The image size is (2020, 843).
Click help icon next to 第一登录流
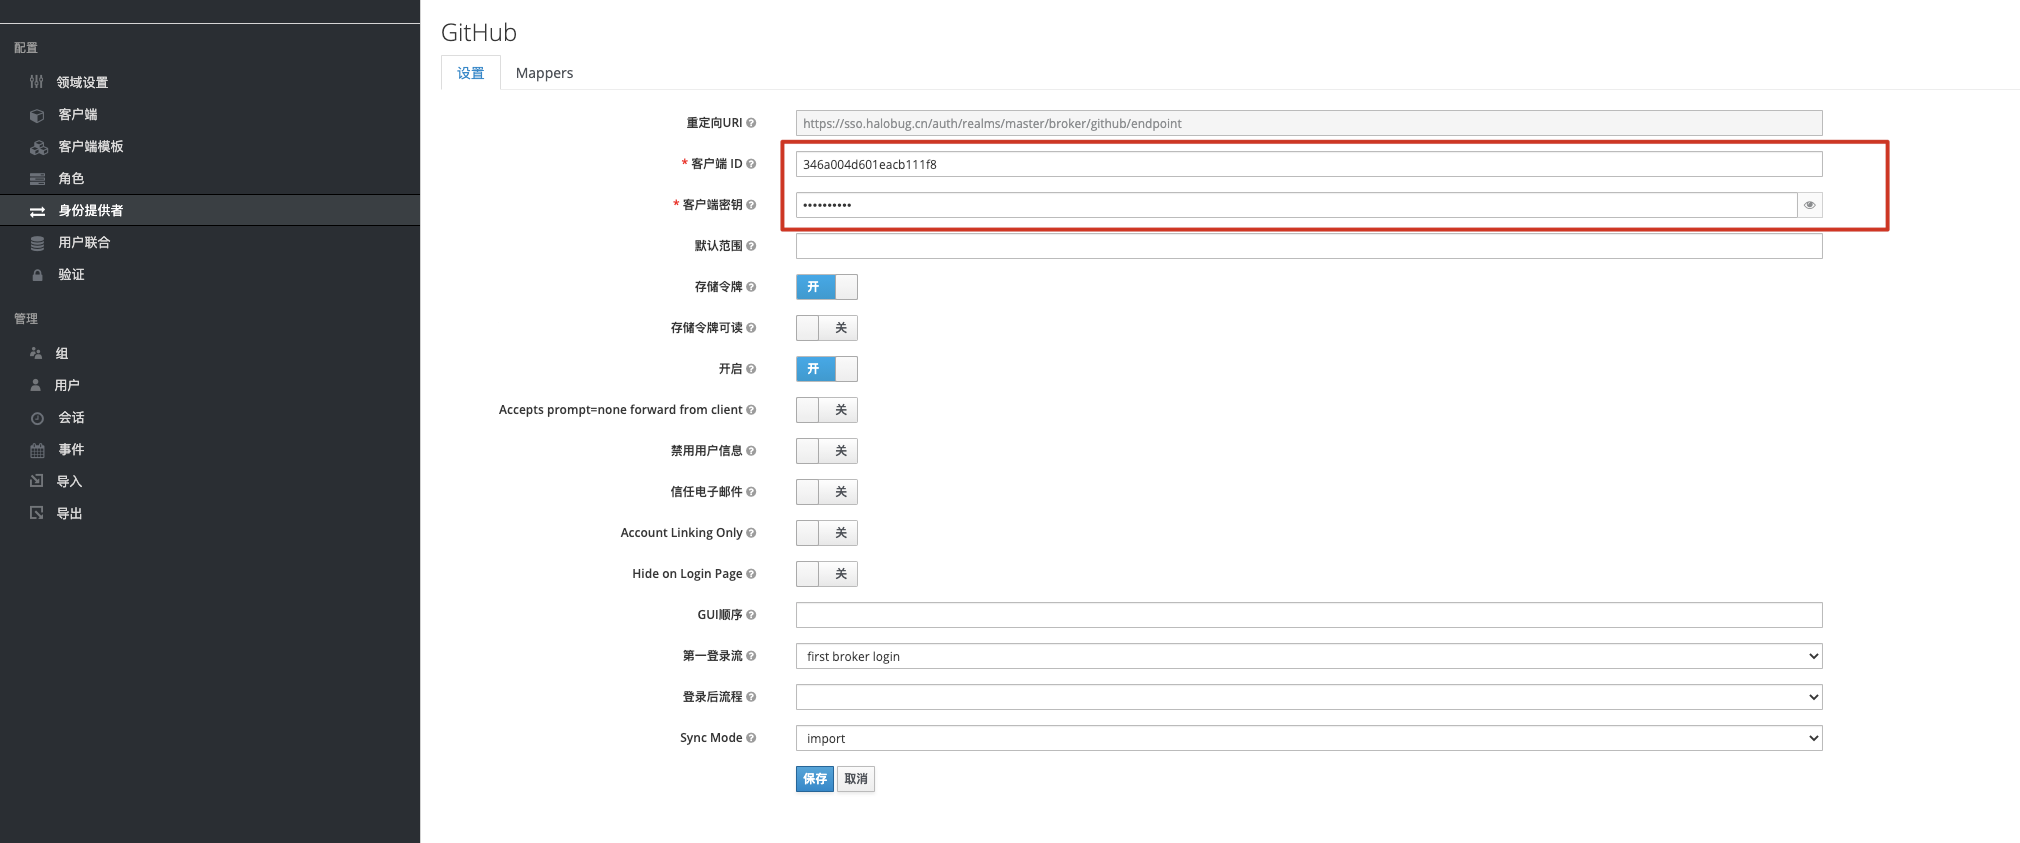click(751, 656)
